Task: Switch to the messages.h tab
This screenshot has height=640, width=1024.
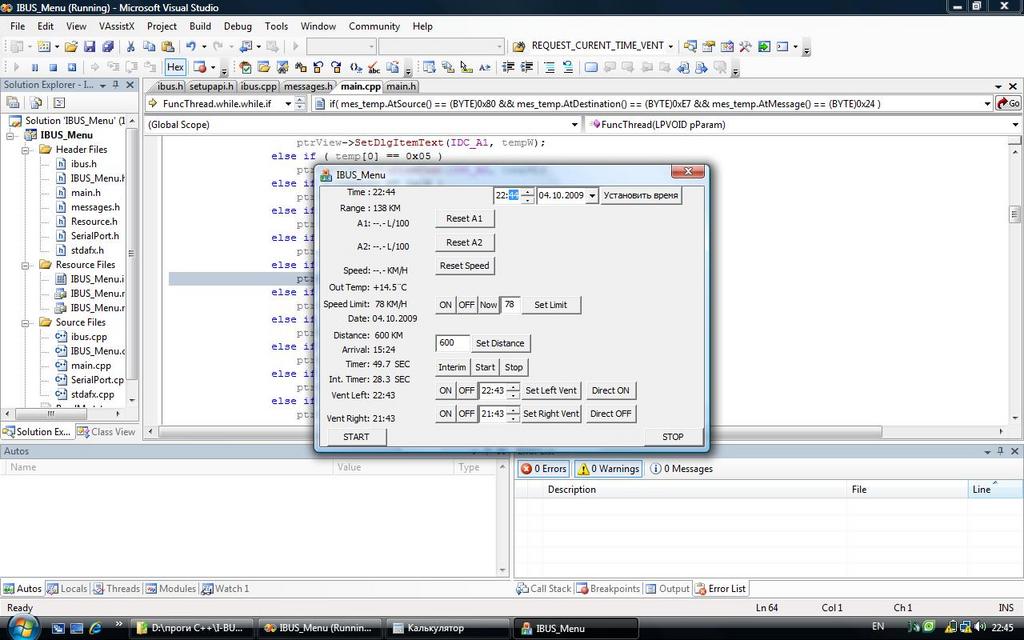Action: click(x=307, y=87)
